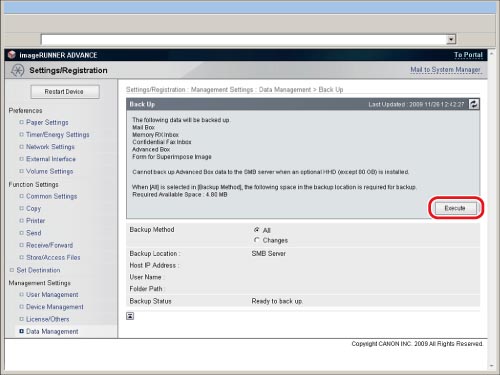
Task: Open the Store/Access Files settings
Action: coord(53,257)
